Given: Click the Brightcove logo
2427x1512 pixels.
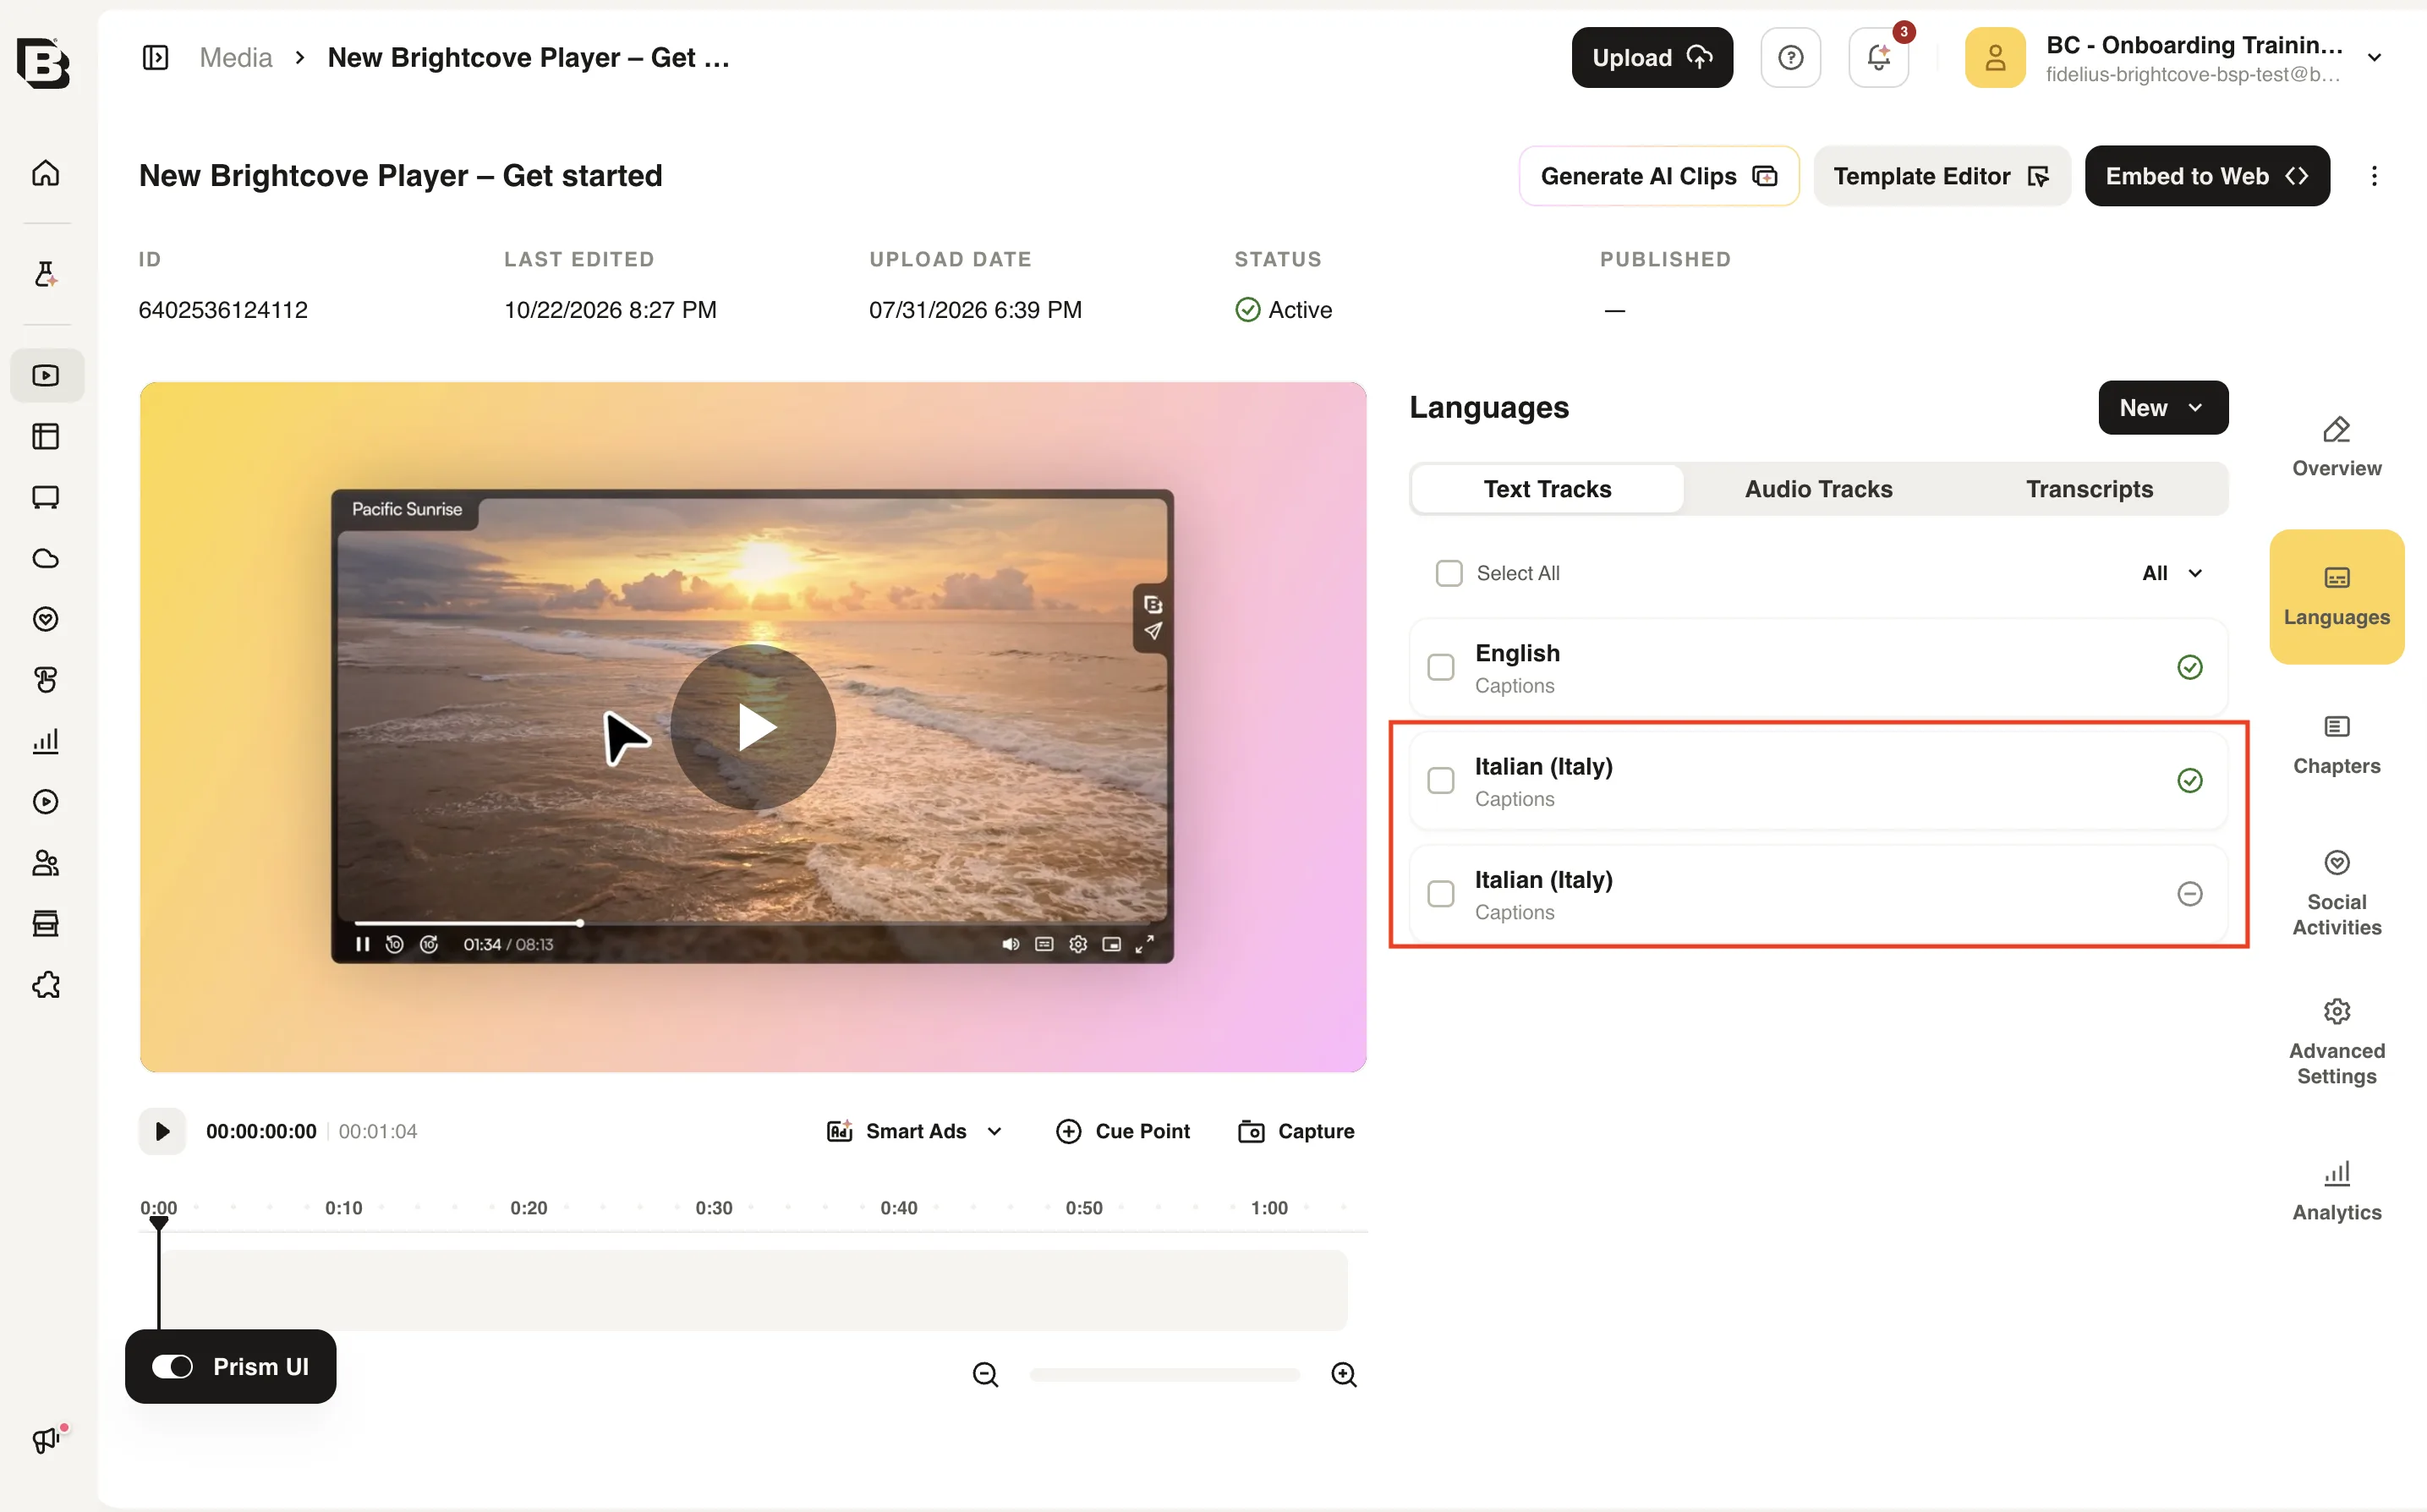Looking at the screenshot, I should click(43, 63).
